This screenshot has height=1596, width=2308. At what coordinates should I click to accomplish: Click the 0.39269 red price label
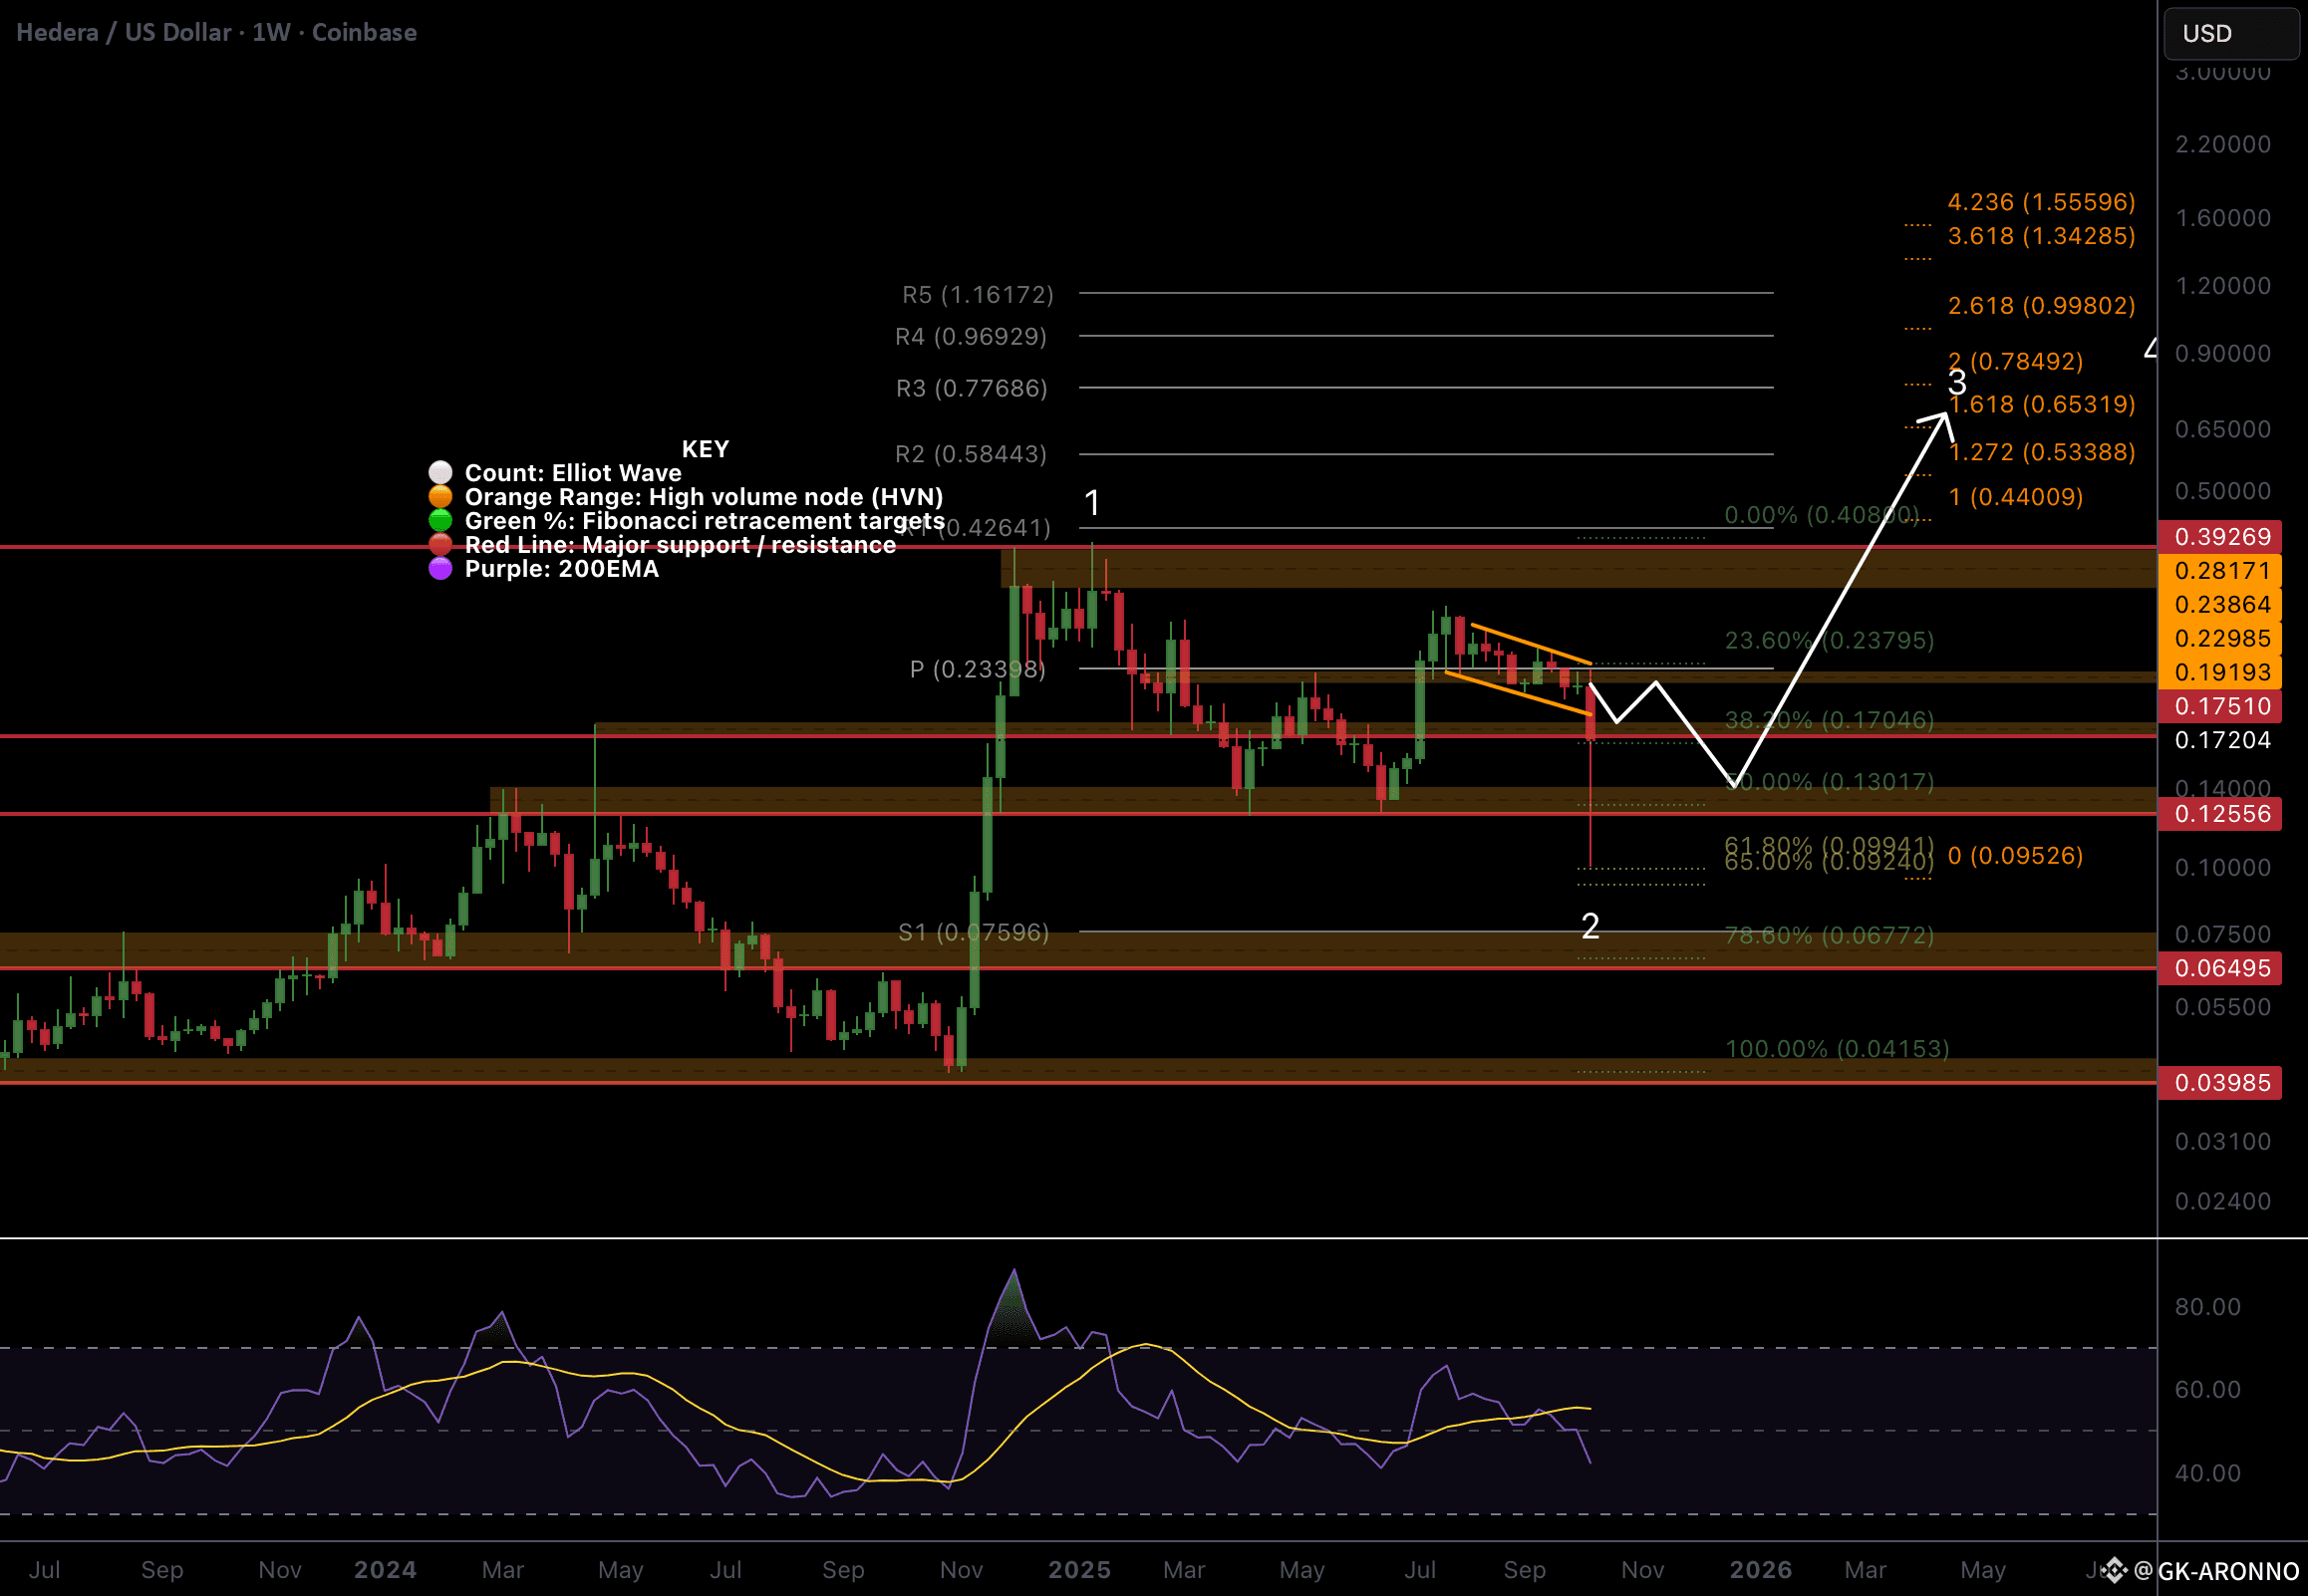pos(2221,537)
